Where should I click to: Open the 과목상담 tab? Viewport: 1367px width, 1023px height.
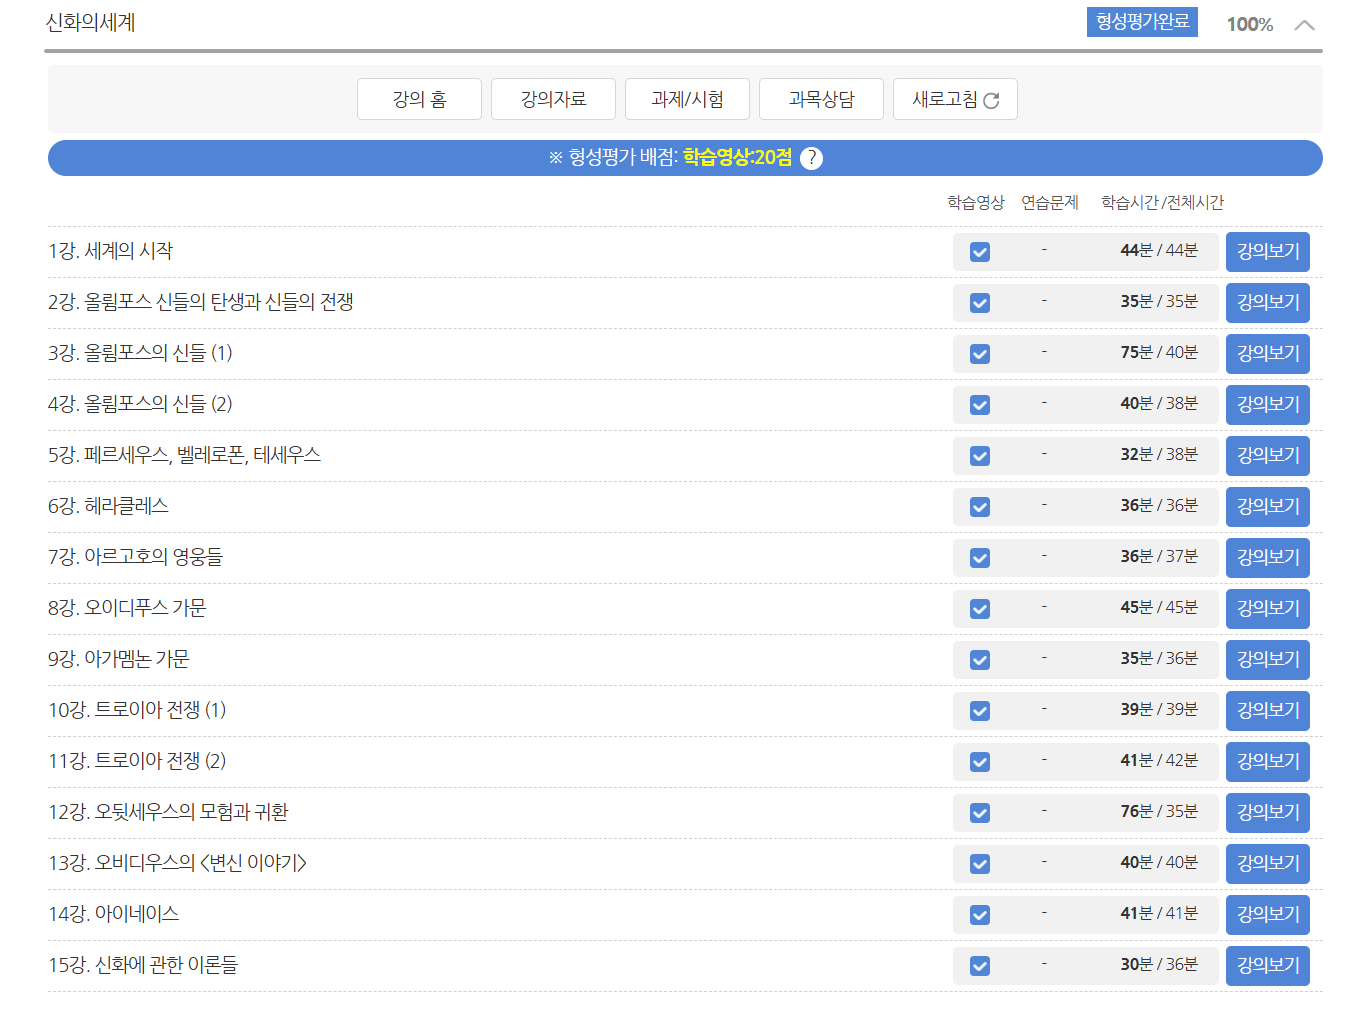click(821, 99)
